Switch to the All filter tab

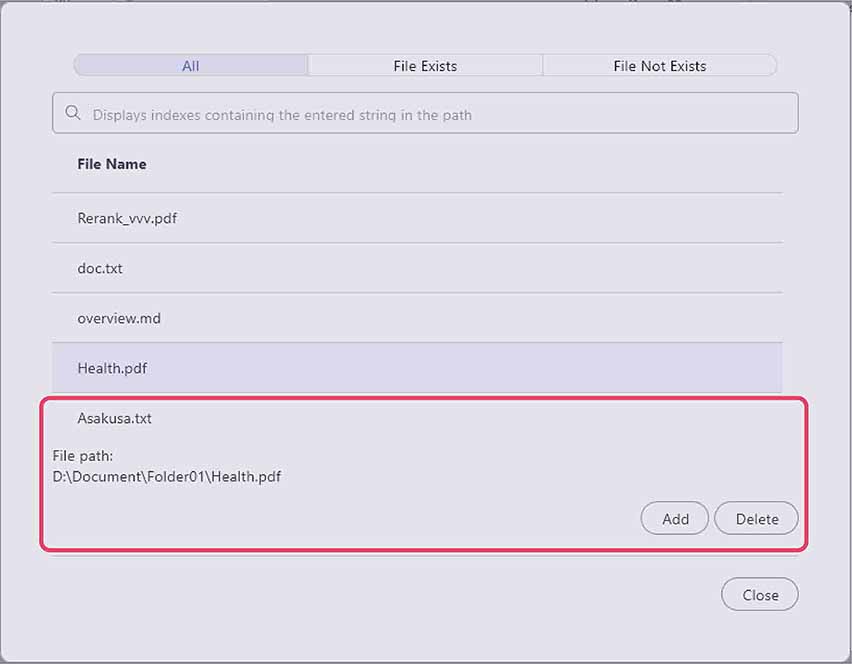[190, 66]
